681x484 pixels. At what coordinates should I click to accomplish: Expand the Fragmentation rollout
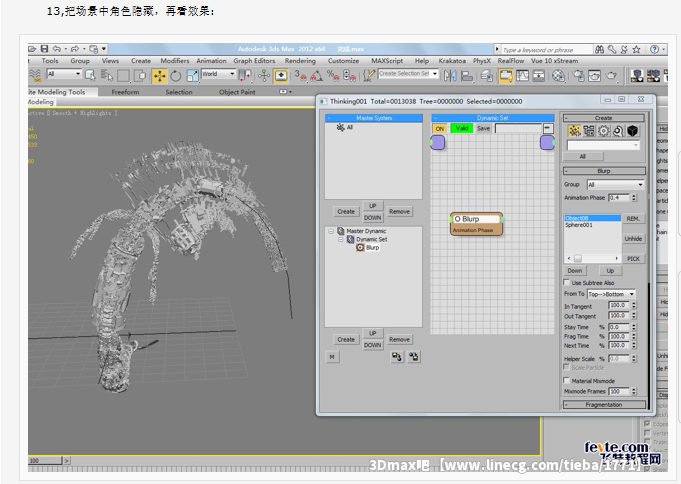(604, 404)
